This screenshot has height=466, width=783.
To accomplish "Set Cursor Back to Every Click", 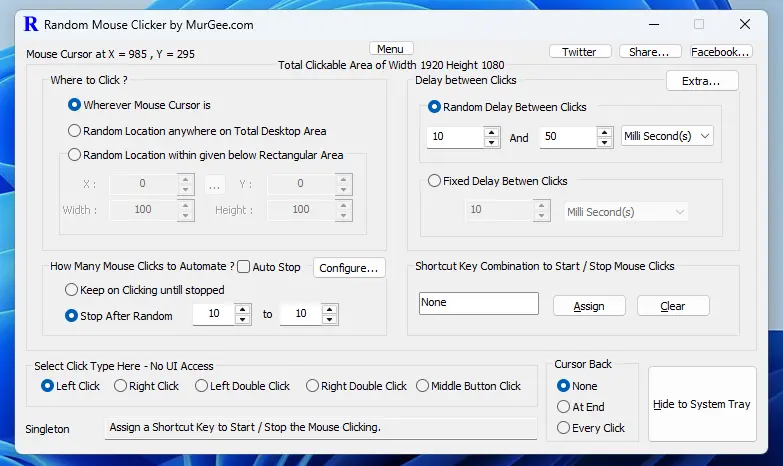I will tap(591, 428).
